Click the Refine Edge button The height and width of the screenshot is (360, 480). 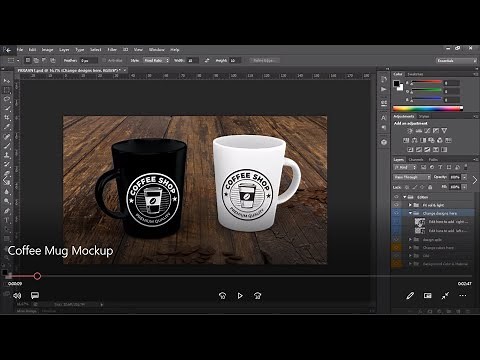[x=264, y=60]
